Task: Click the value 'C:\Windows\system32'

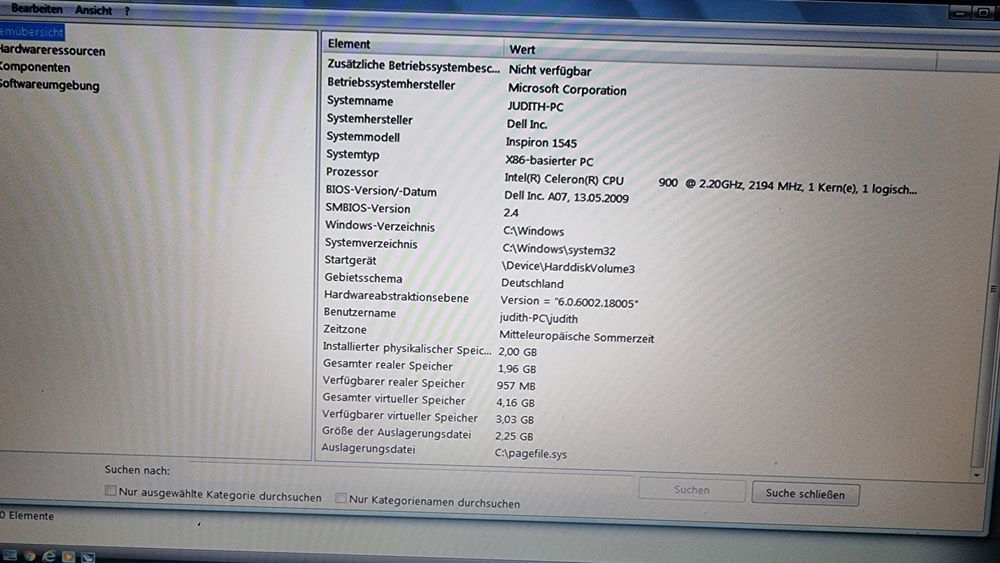Action: pyautogui.click(x=559, y=250)
